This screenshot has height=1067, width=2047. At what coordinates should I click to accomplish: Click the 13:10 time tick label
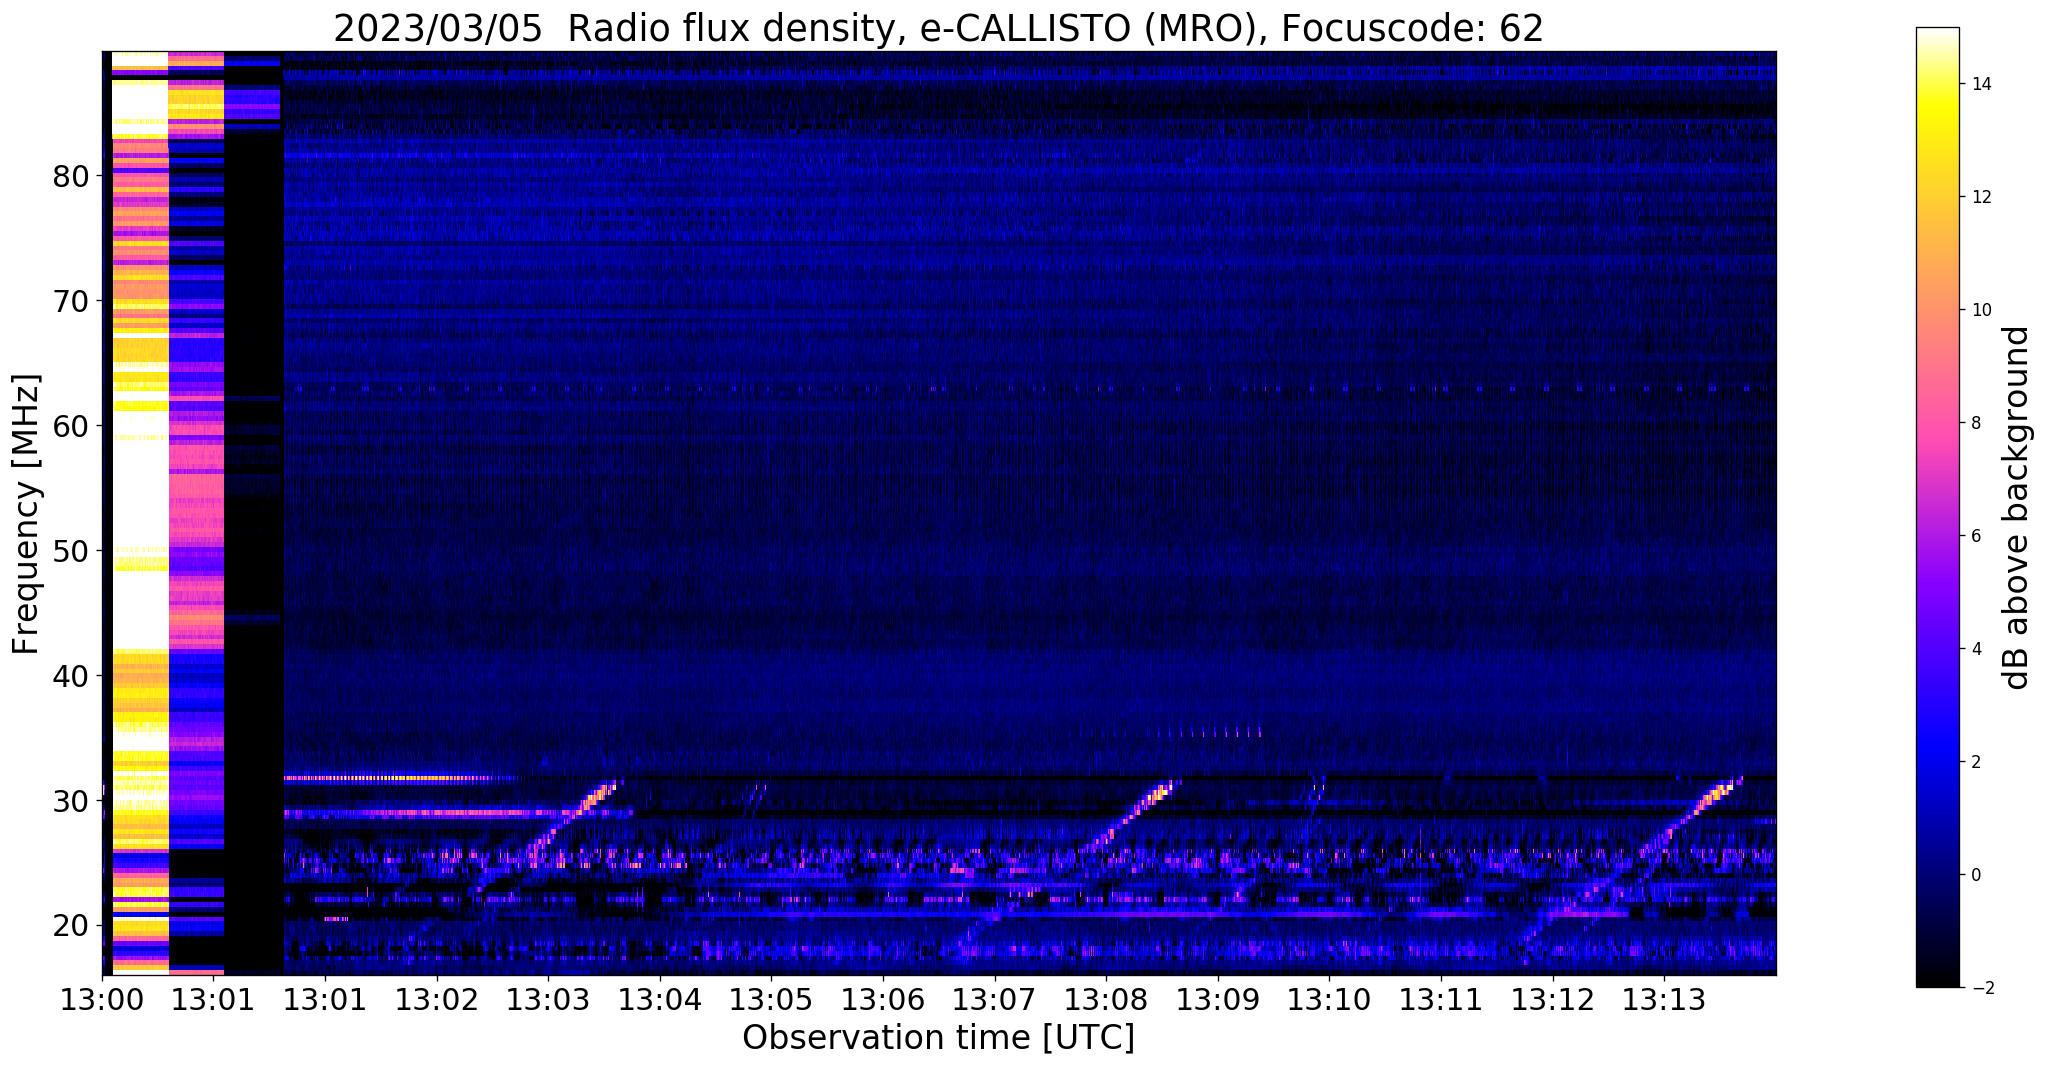coord(1329,999)
